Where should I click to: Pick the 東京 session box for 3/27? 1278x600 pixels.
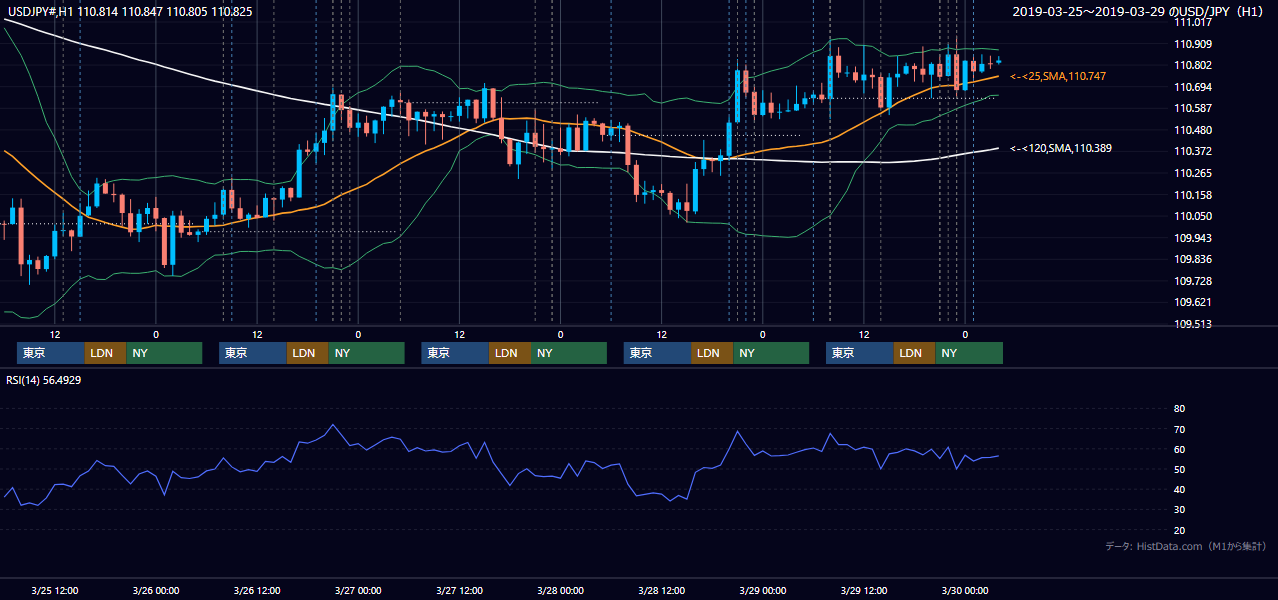pos(455,353)
